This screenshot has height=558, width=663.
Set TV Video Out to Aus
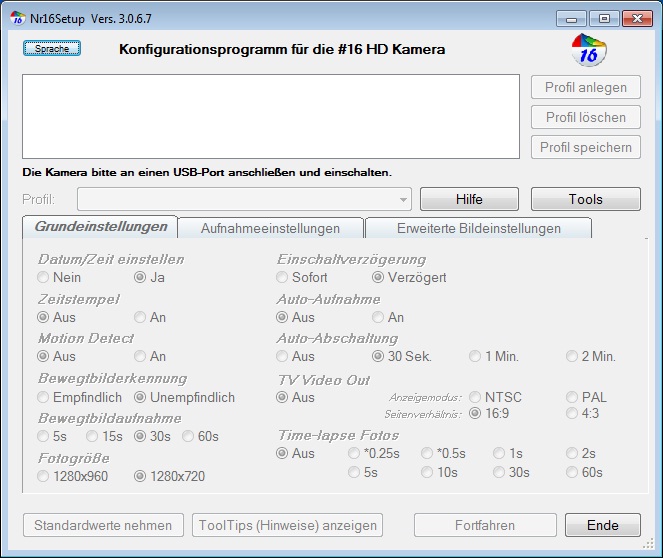pyautogui.click(x=296, y=397)
